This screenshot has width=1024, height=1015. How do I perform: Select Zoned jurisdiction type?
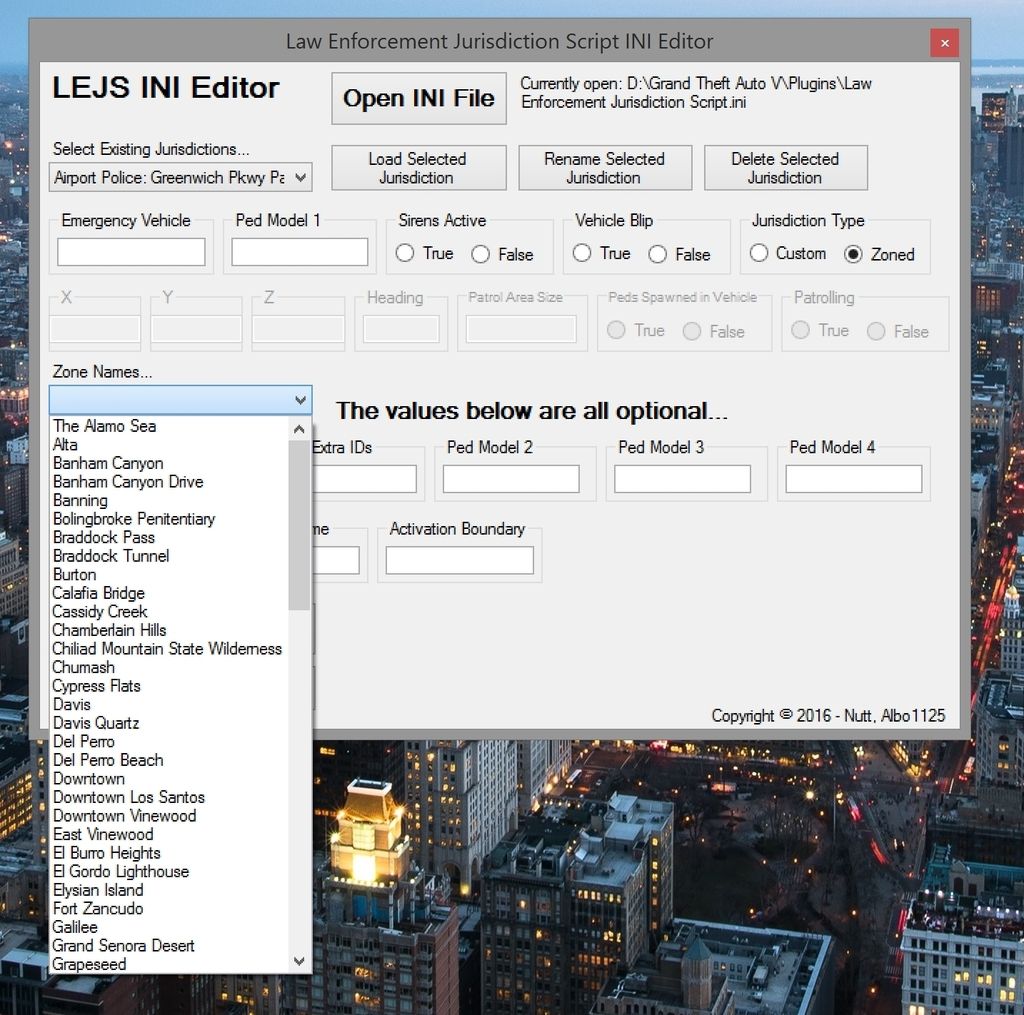point(853,254)
